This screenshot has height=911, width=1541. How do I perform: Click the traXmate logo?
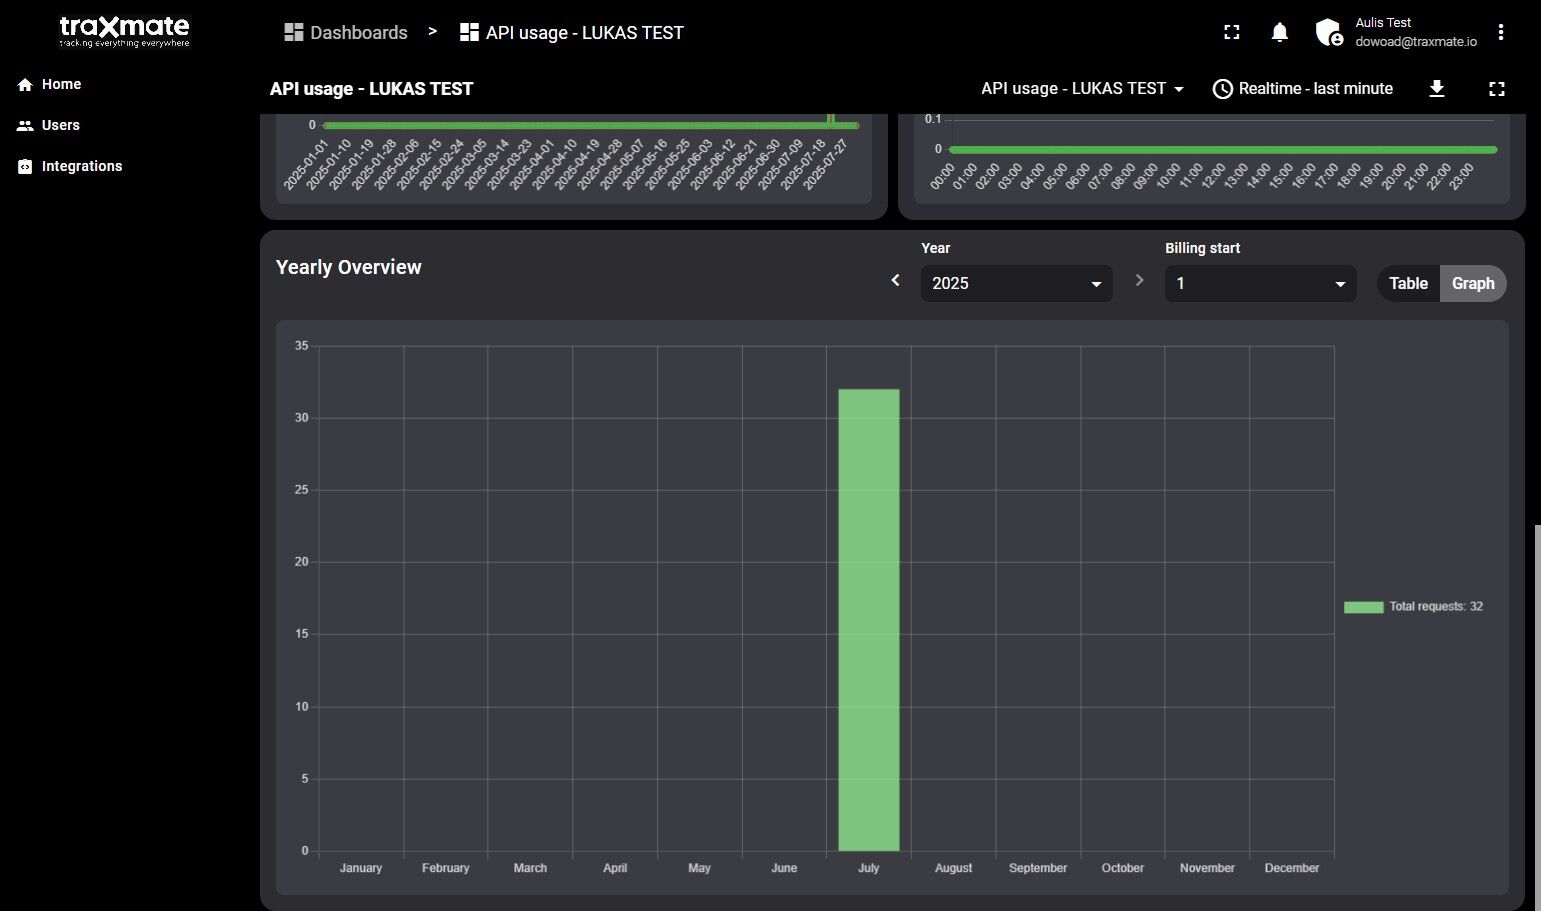[124, 31]
